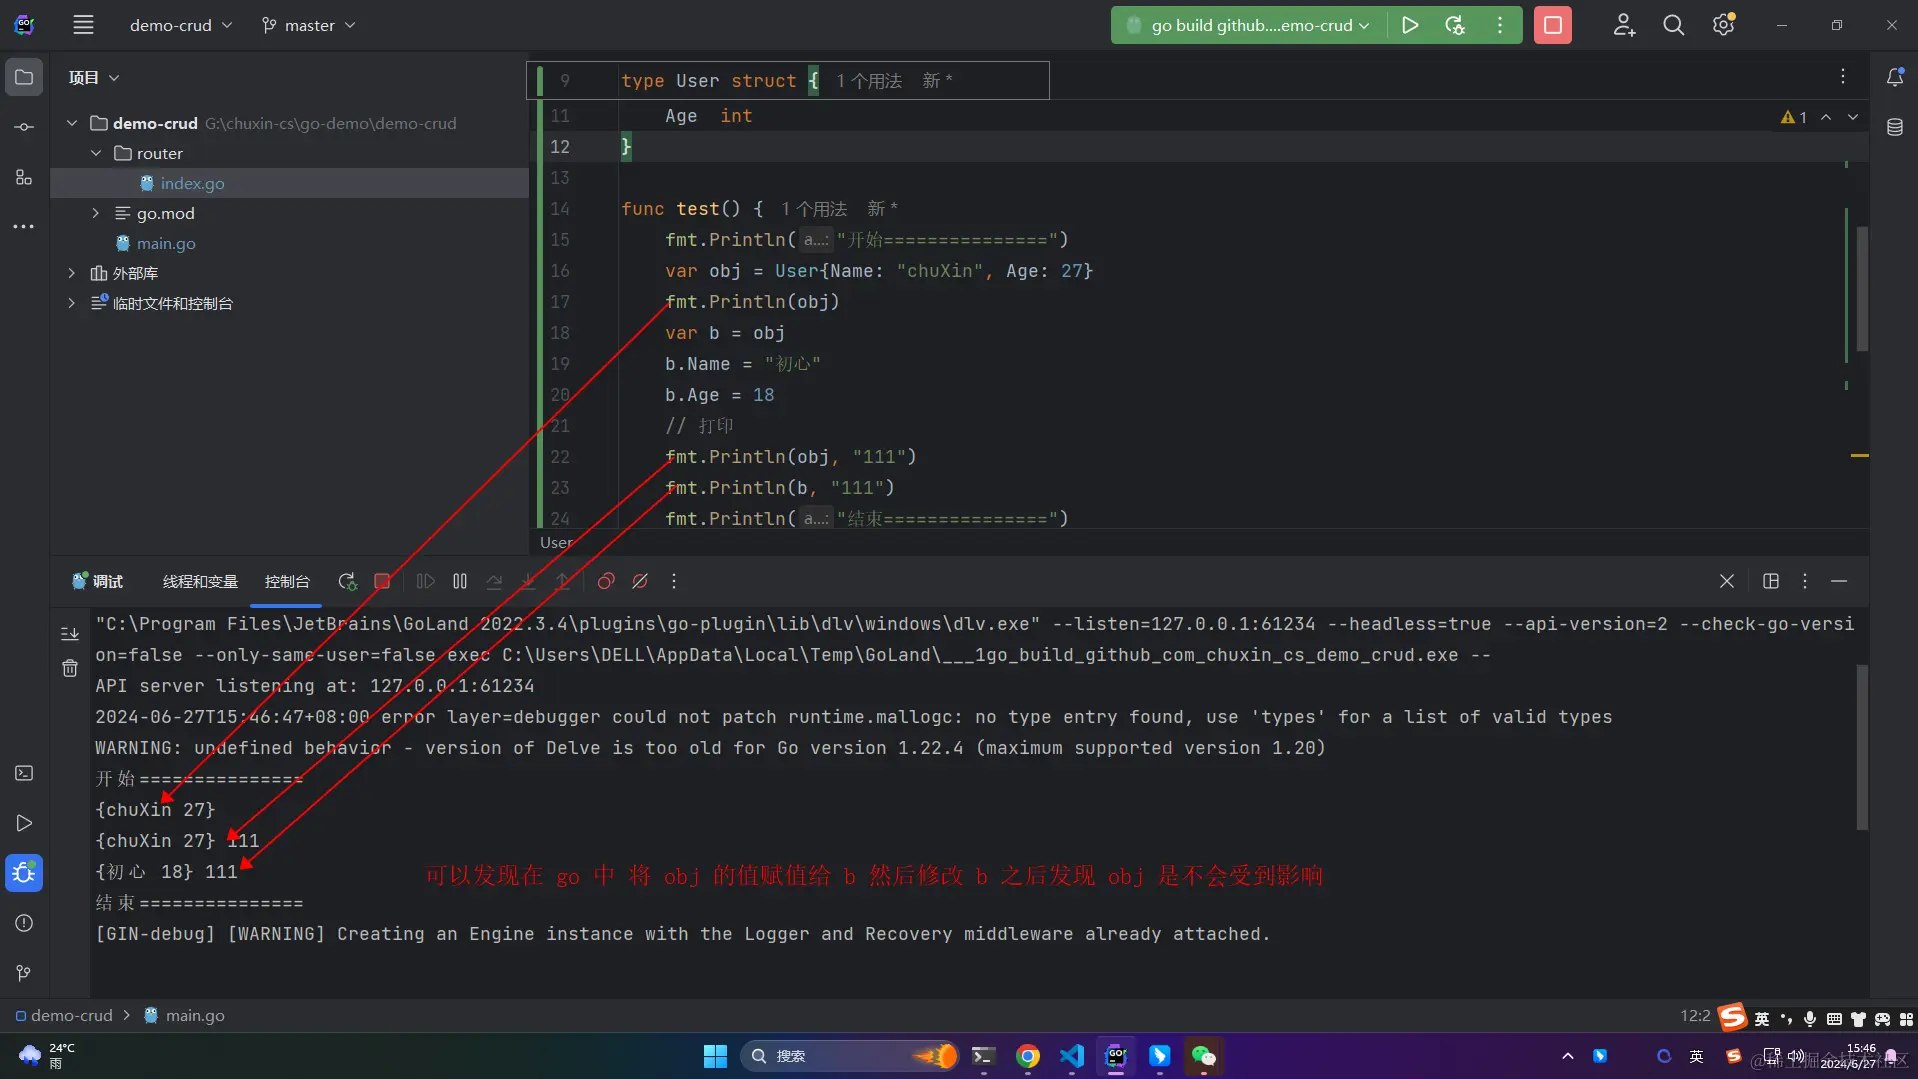Hide the Debug tool window
Screen dimensions: 1918x1079
(x=1839, y=581)
